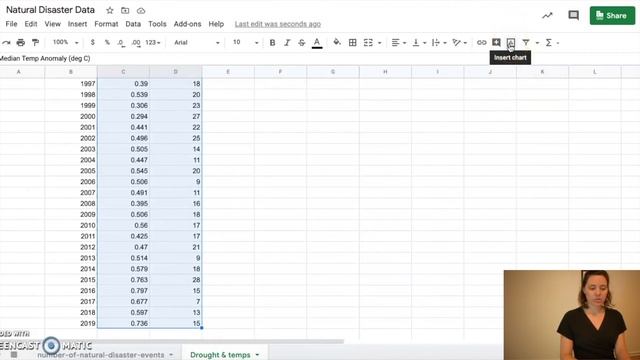640x360 pixels.
Task: Open text color picker
Action: coord(317,42)
